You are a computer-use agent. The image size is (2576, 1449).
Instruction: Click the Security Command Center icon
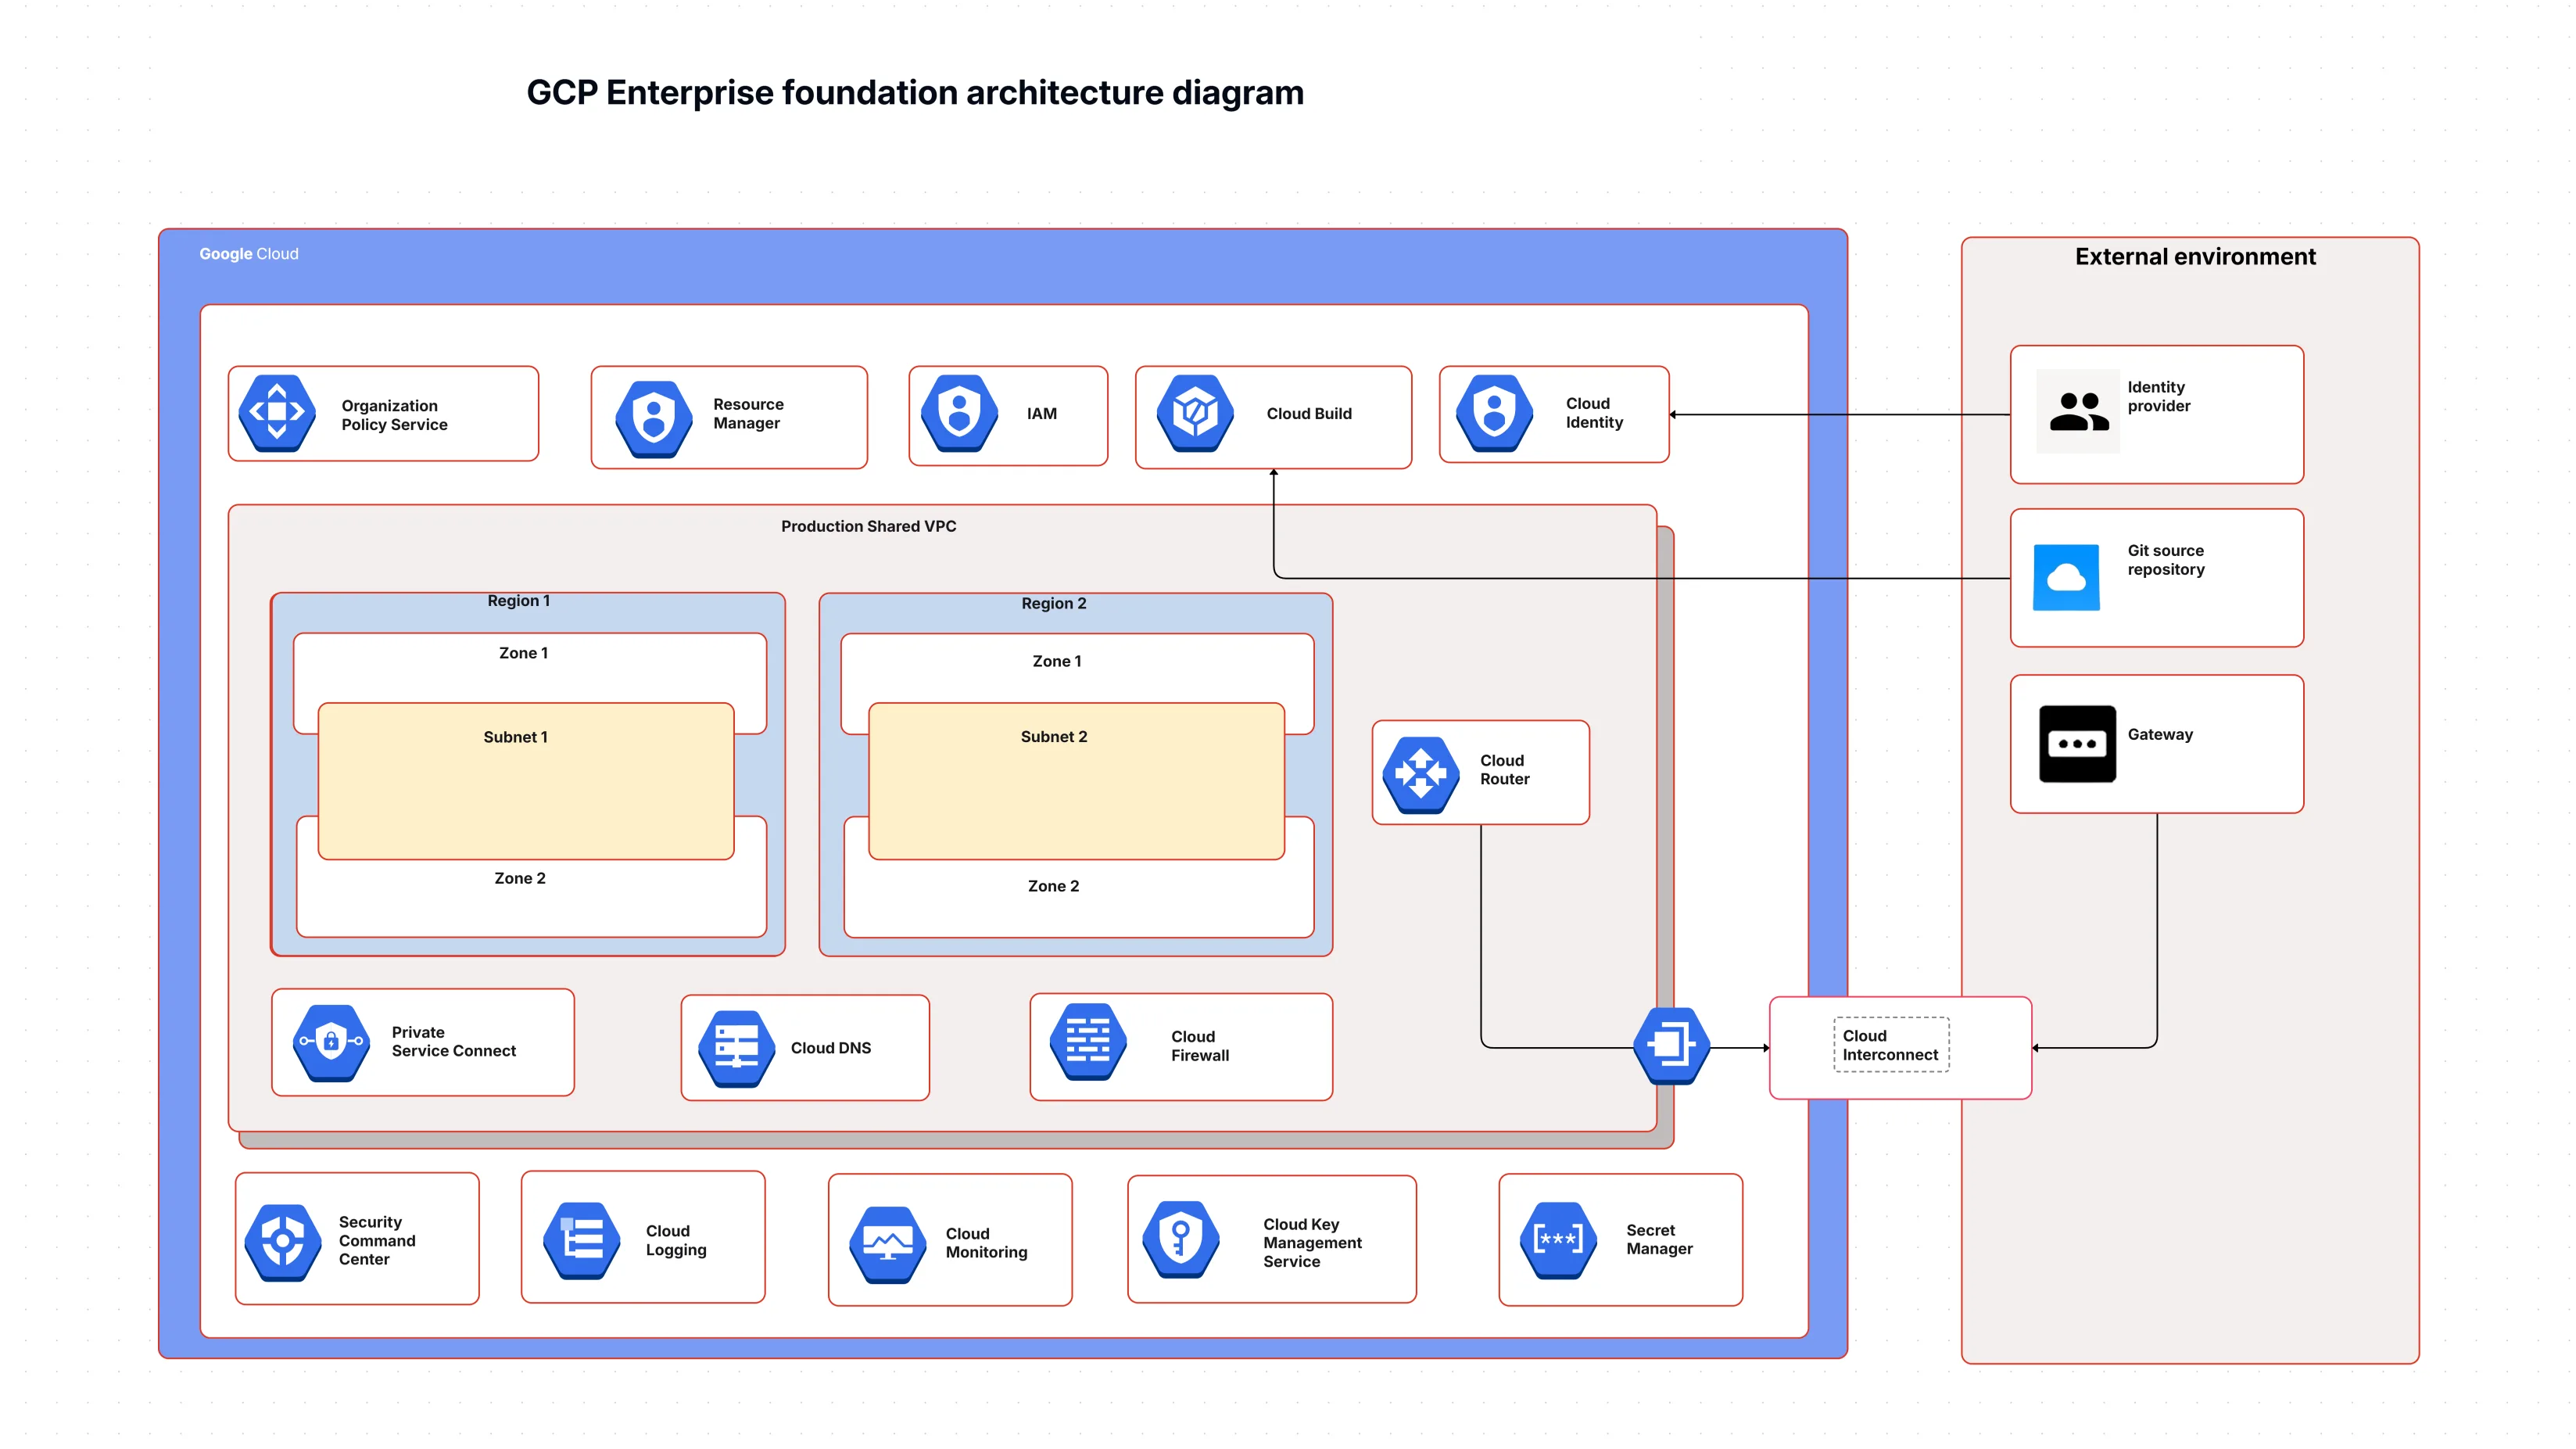[x=282, y=1240]
